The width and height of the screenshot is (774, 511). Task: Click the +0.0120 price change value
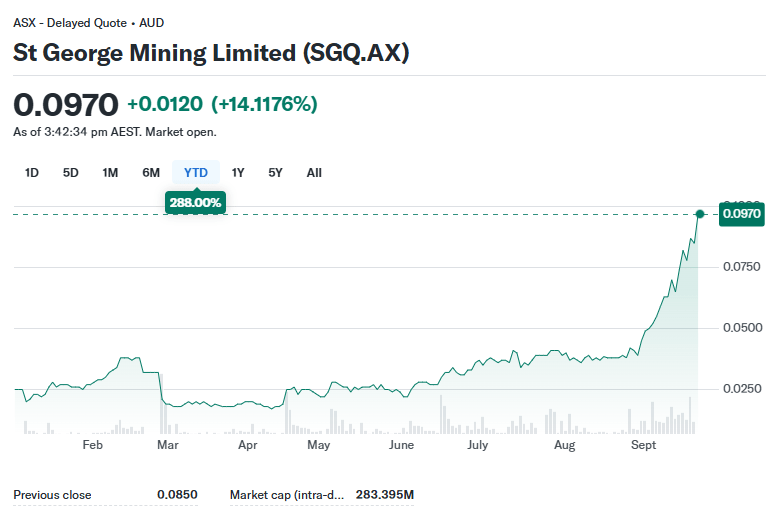pos(165,104)
